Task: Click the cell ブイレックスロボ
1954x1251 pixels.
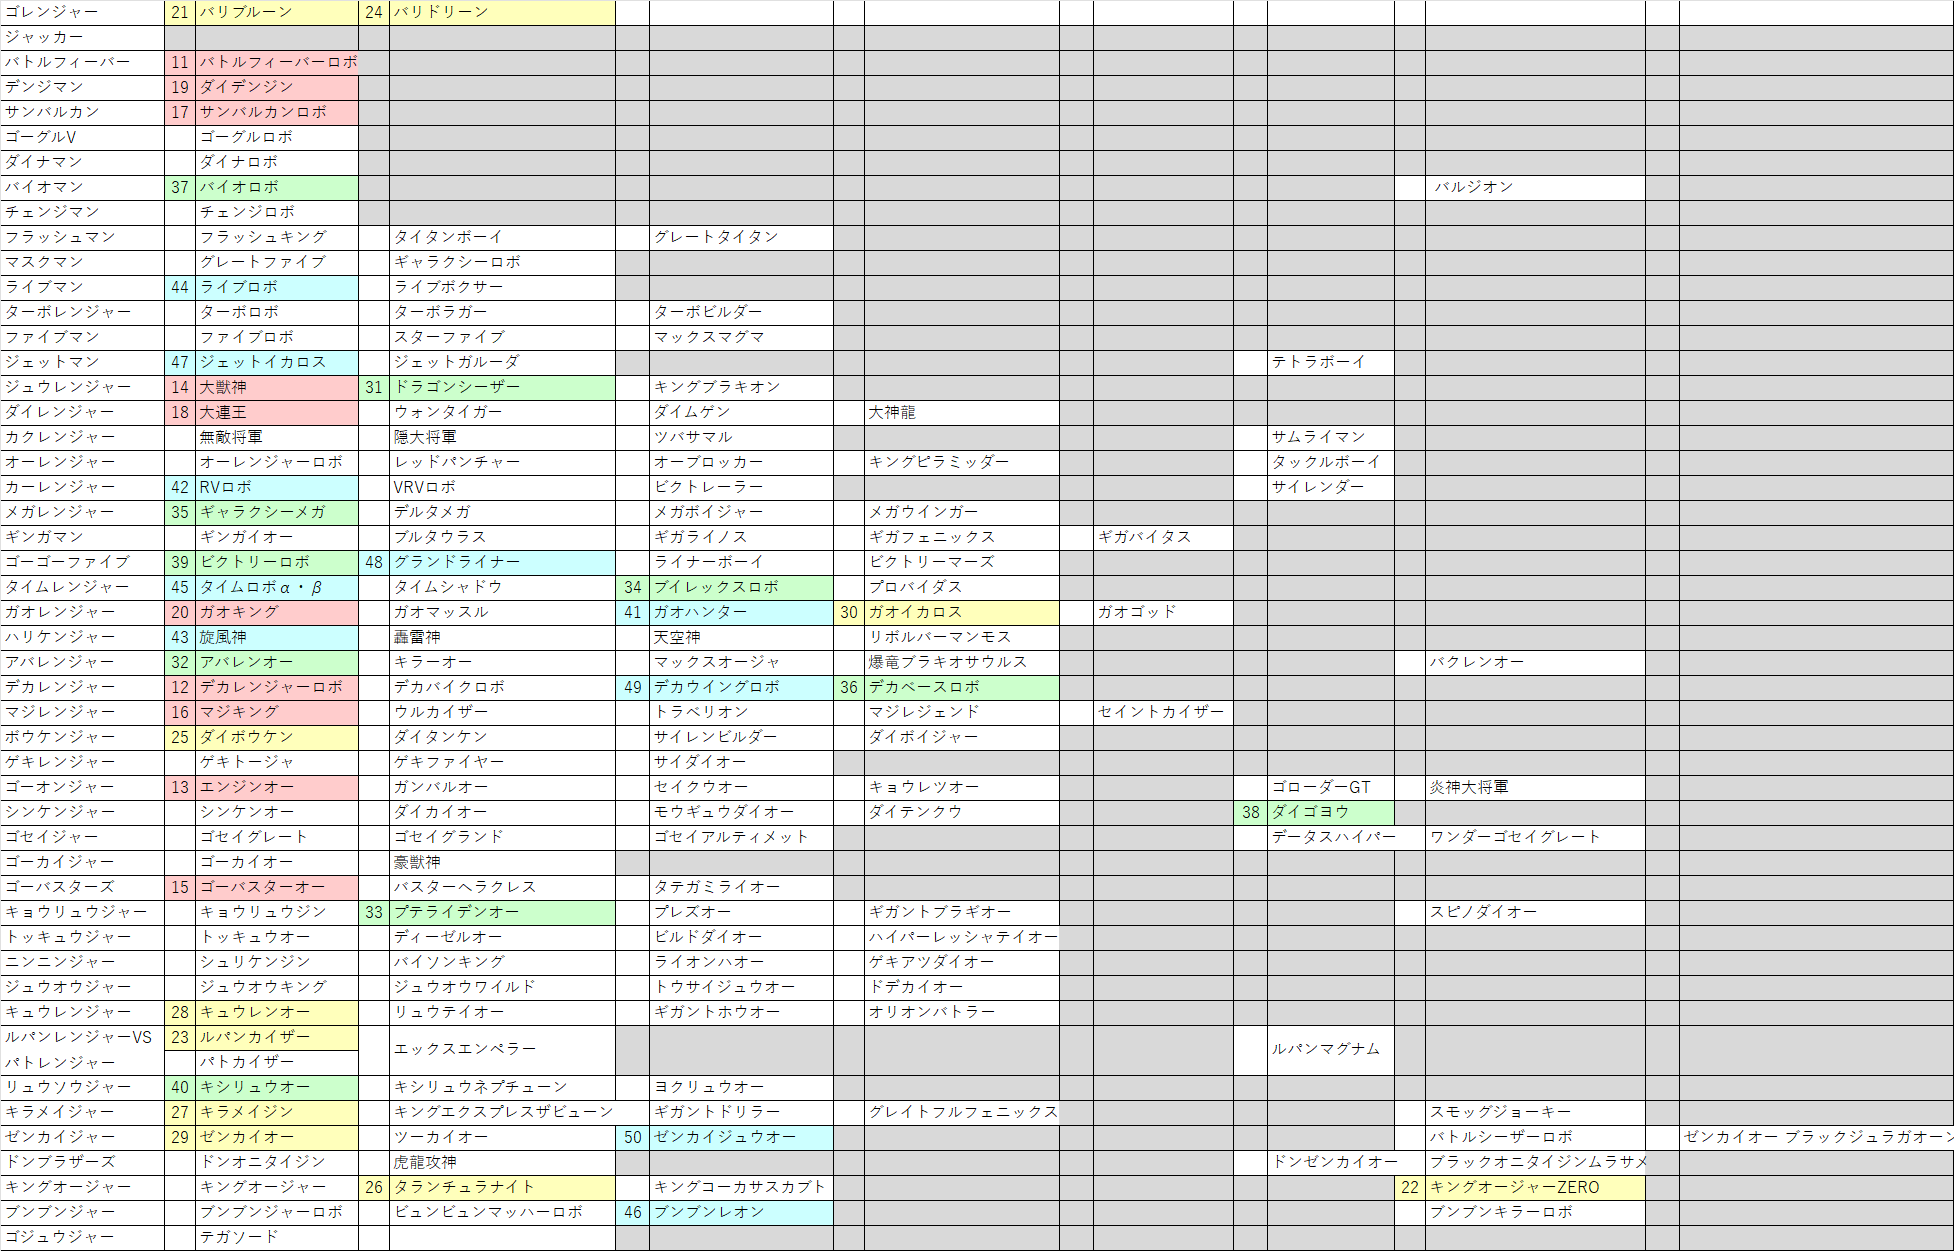Action: 741,587
